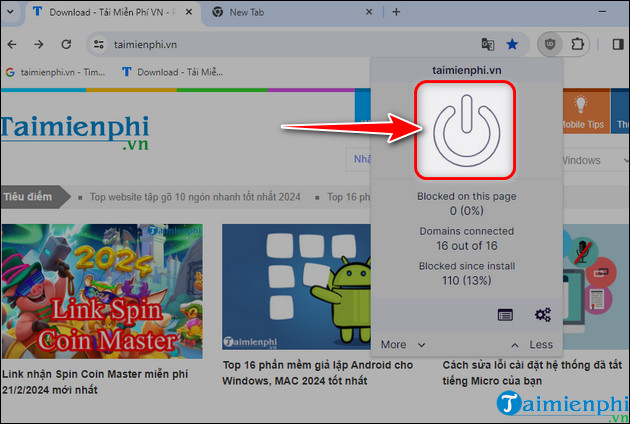This screenshot has height=424, width=630.
Task: Open Top 16 phần mềm giả lập Android article
Action: click(x=318, y=373)
